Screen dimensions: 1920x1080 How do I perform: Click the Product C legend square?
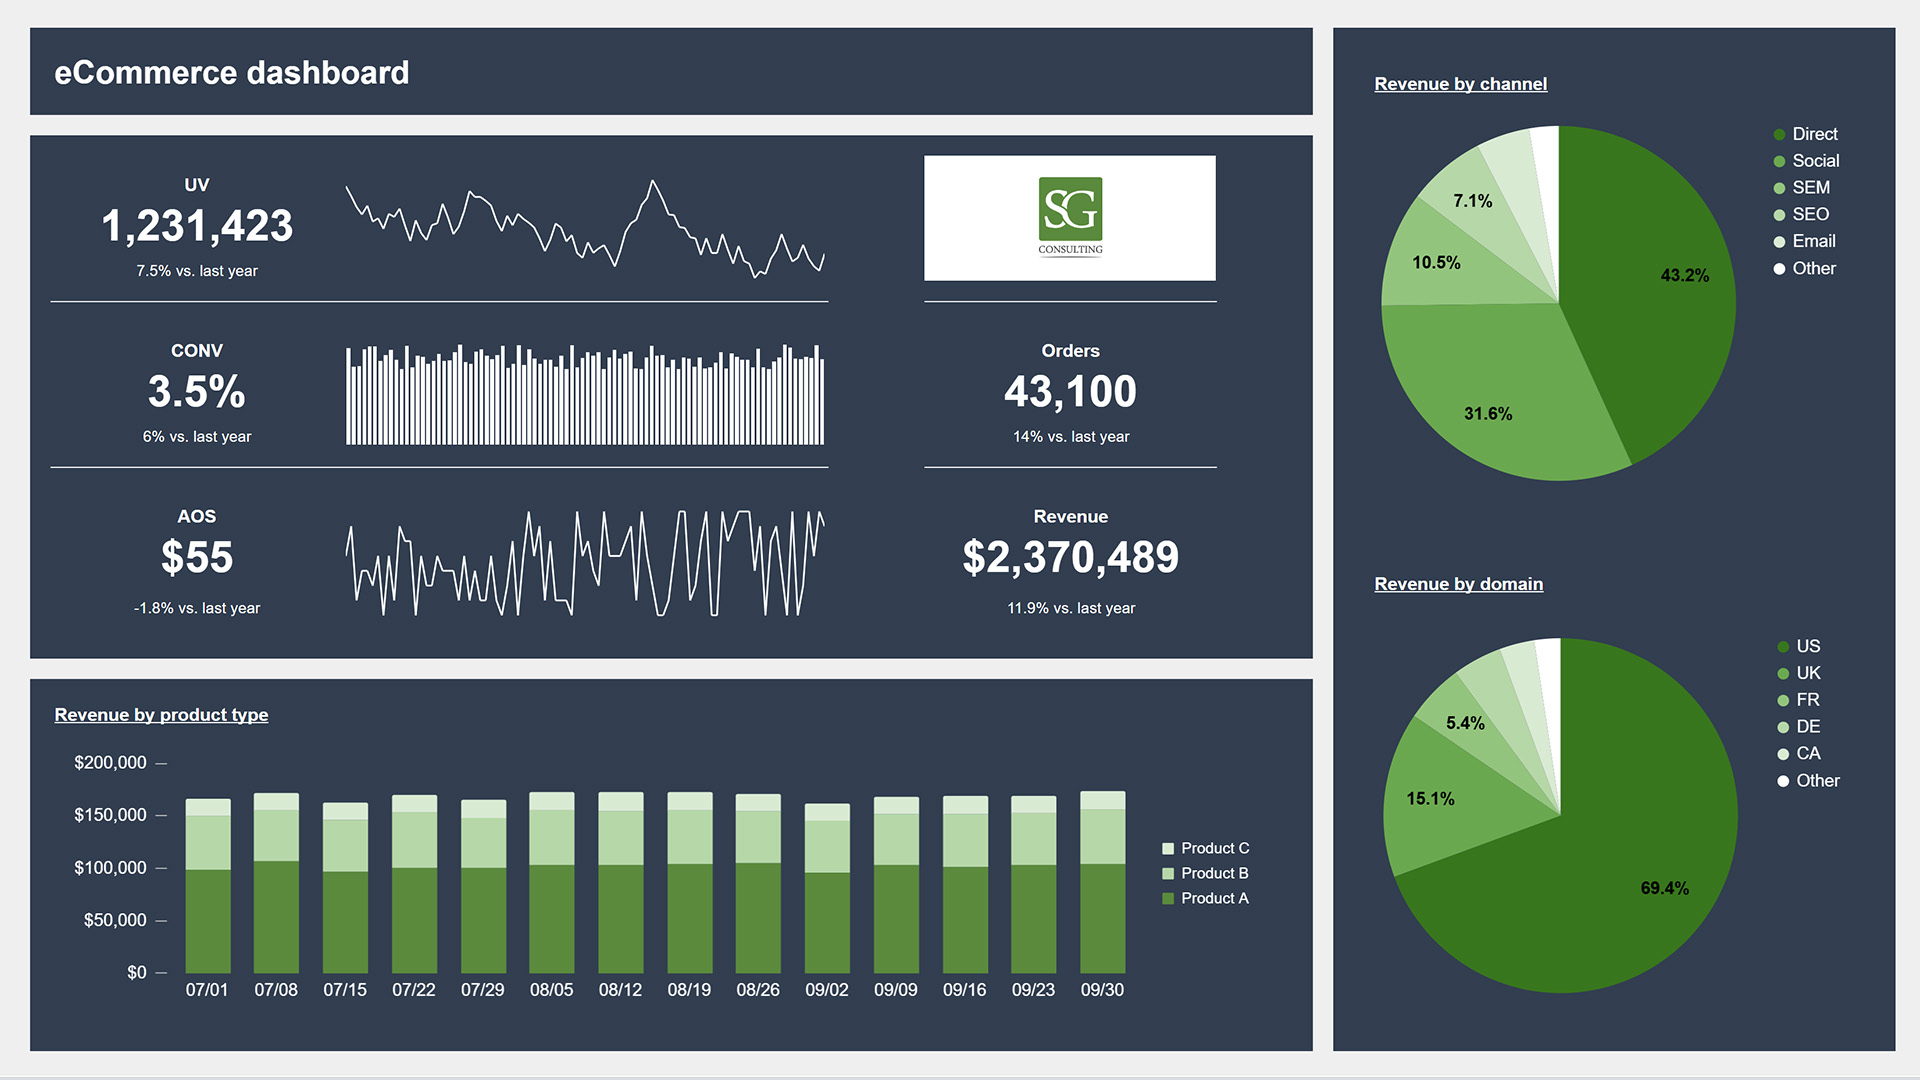1168,849
